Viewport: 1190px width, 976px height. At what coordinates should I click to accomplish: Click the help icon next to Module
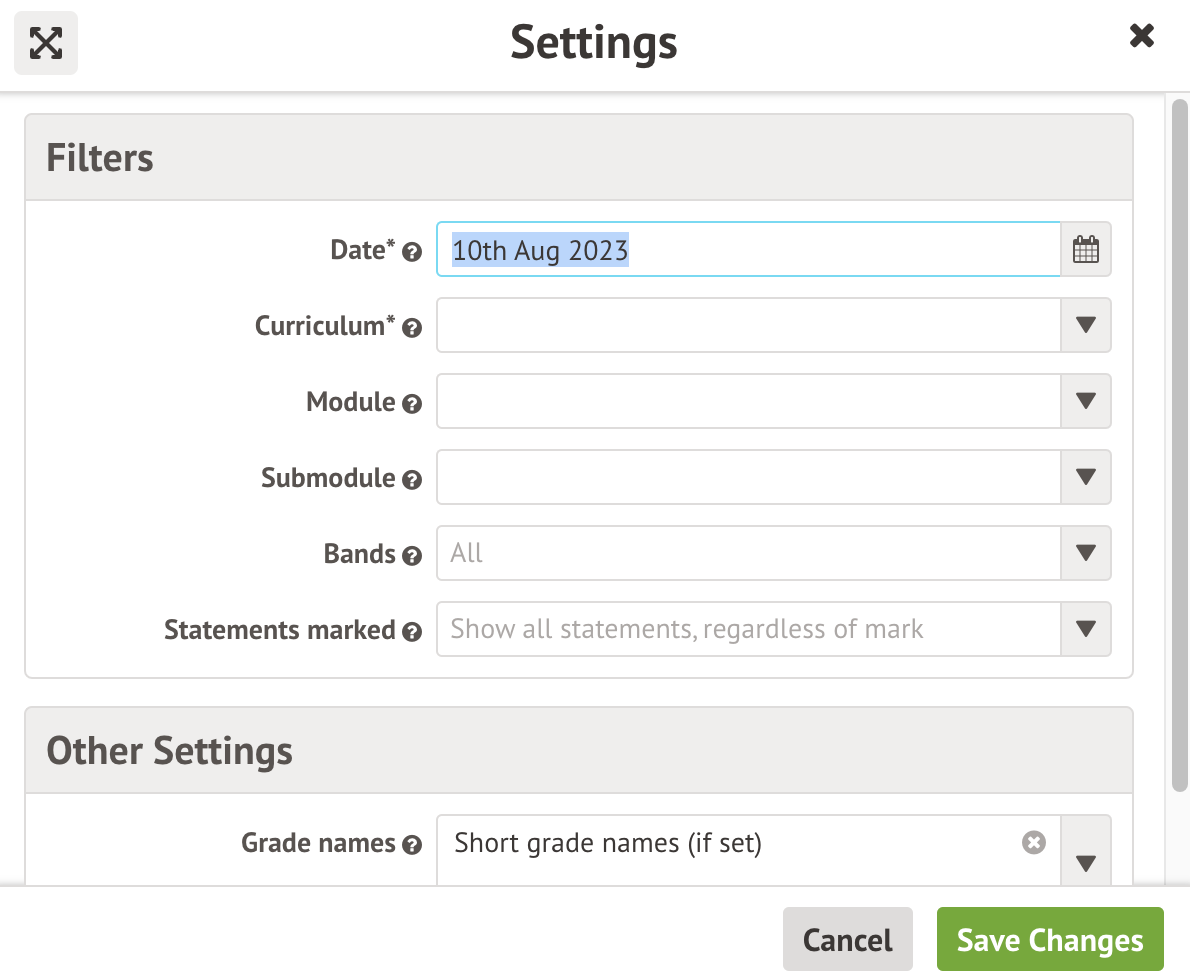(412, 404)
